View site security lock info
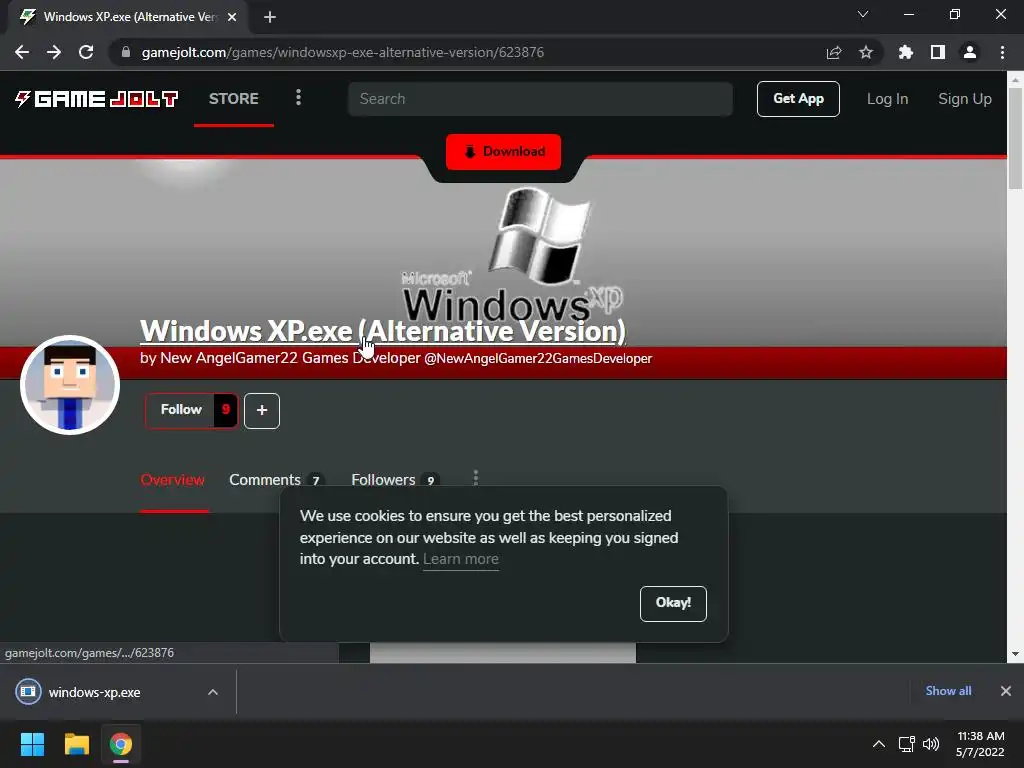This screenshot has height=768, width=1024. (x=126, y=52)
